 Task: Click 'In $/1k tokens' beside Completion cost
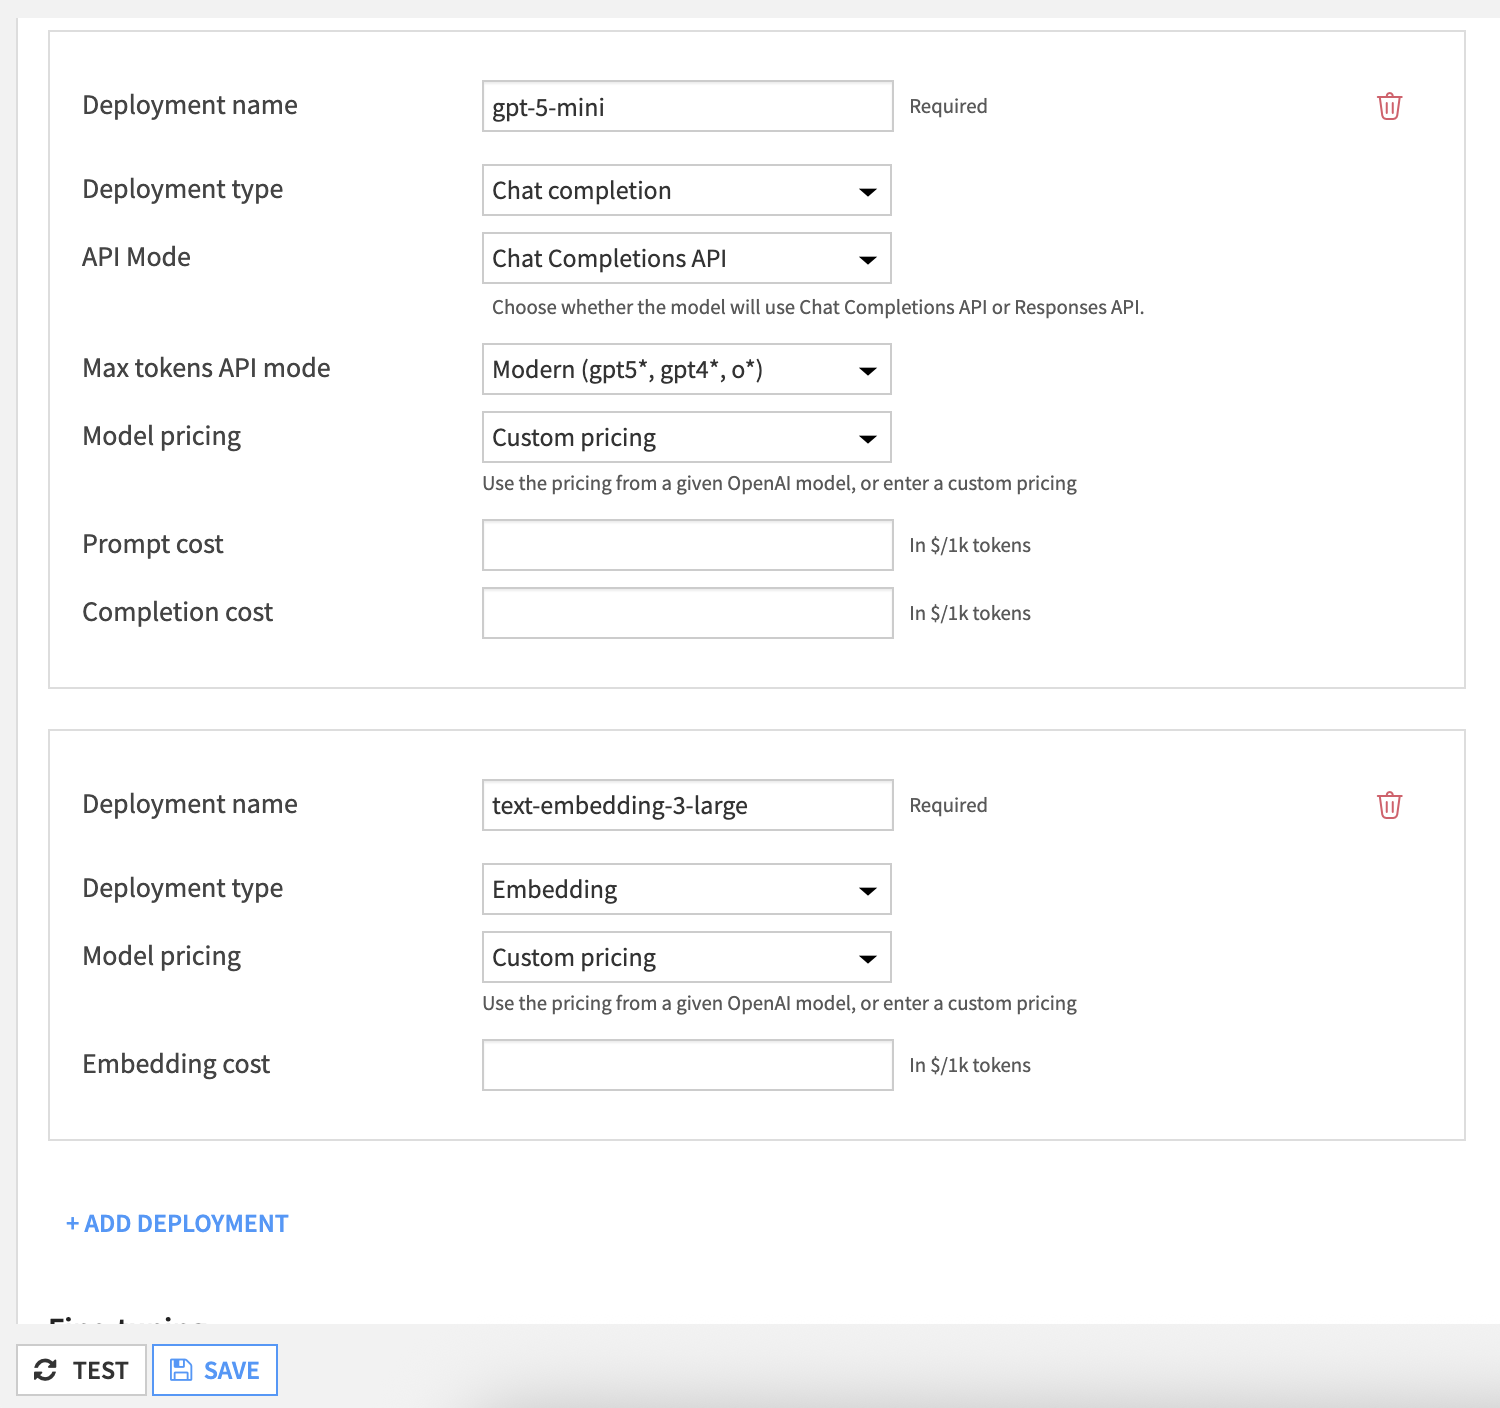[x=970, y=613]
